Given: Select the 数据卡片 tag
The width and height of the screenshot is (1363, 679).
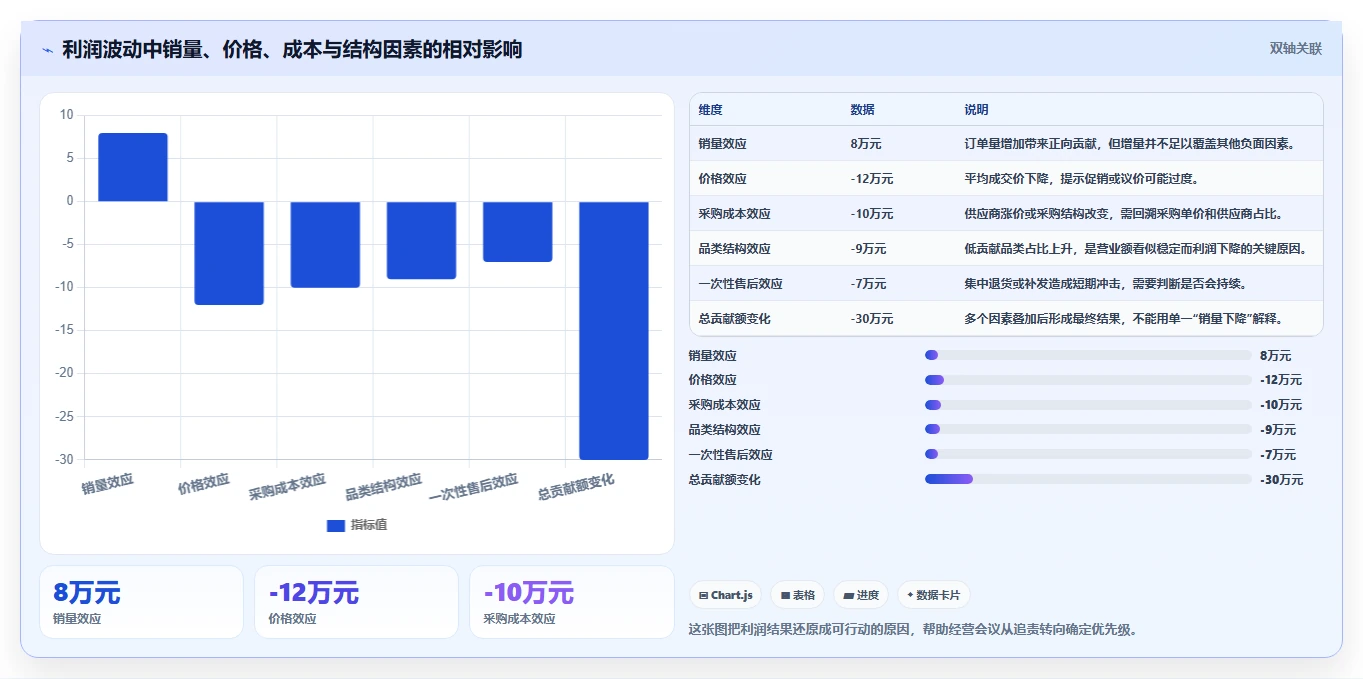Looking at the screenshot, I should 933,595.
